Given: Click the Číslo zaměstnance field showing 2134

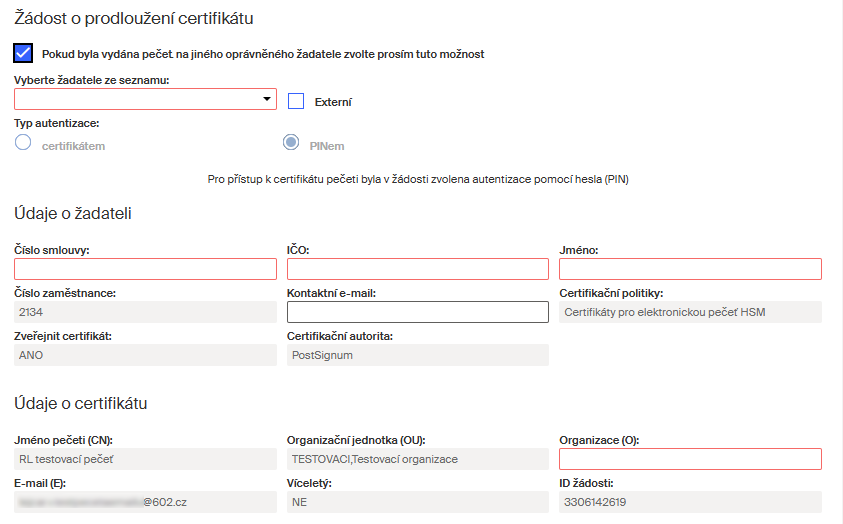Looking at the screenshot, I should click(x=145, y=312).
